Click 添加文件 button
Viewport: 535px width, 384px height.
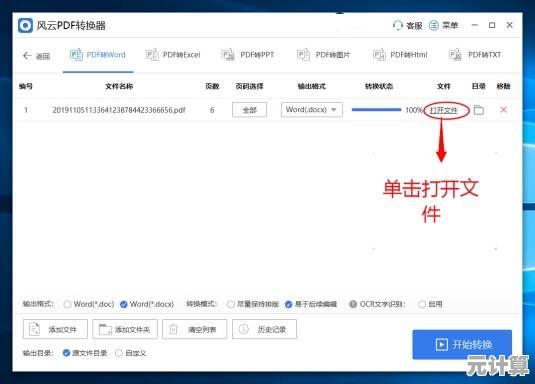click(x=55, y=329)
